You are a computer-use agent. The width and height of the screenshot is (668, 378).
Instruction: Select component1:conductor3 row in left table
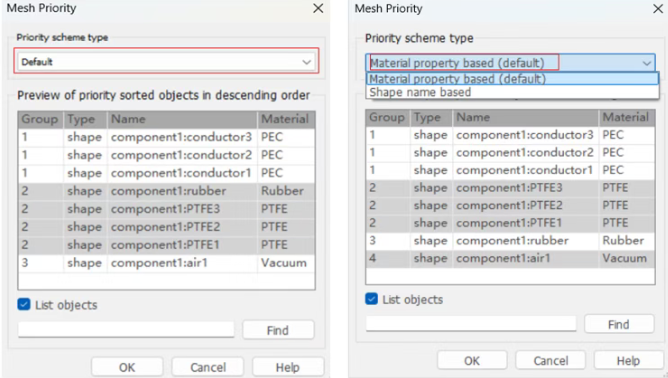tap(167, 137)
